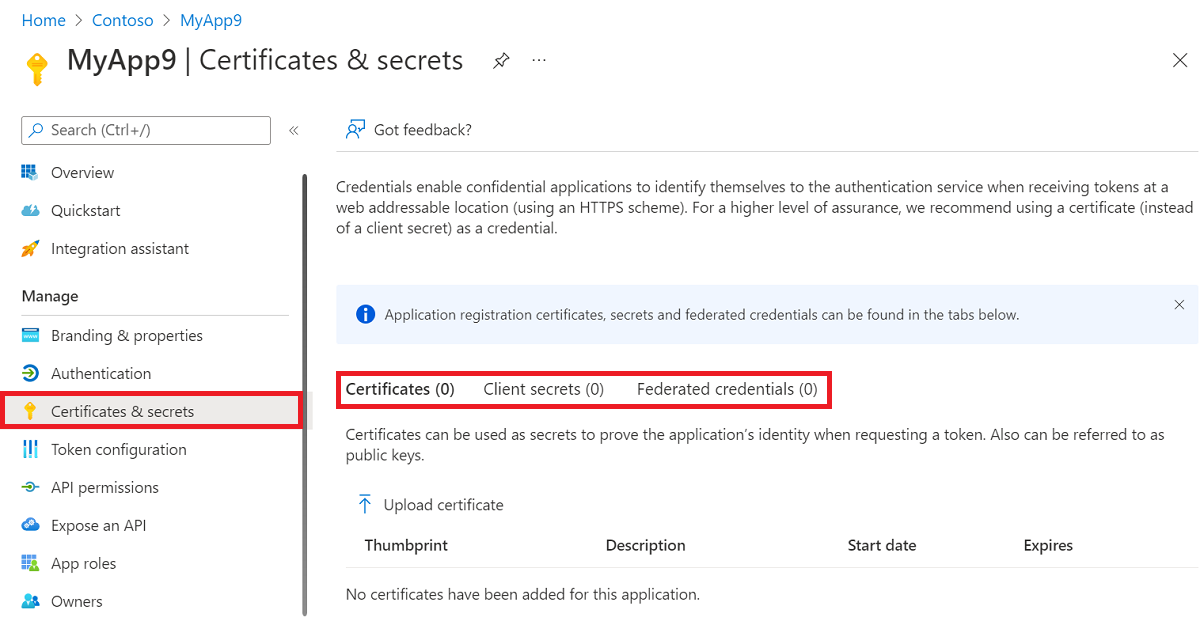Navigate to Contoso via the breadcrumb

[122, 19]
